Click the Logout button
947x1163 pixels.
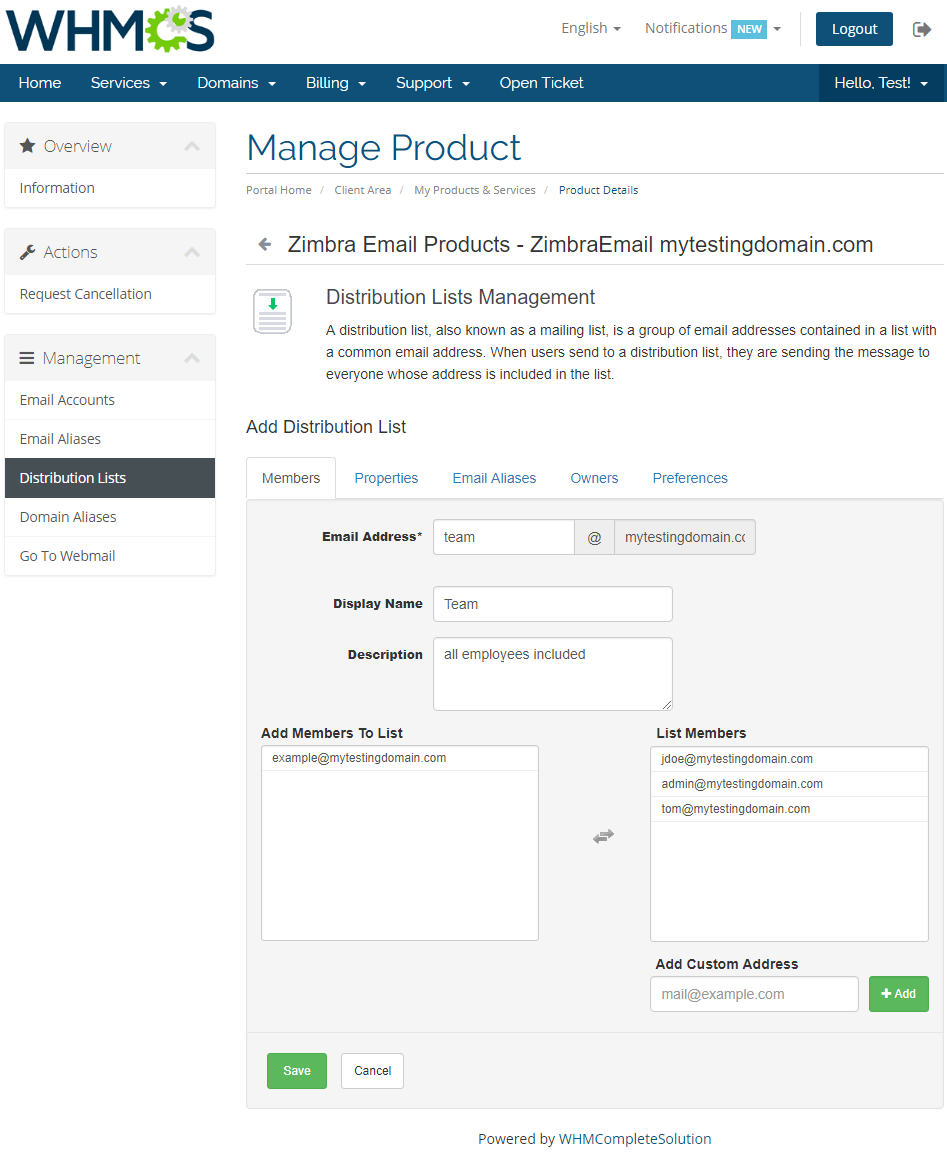coord(854,29)
